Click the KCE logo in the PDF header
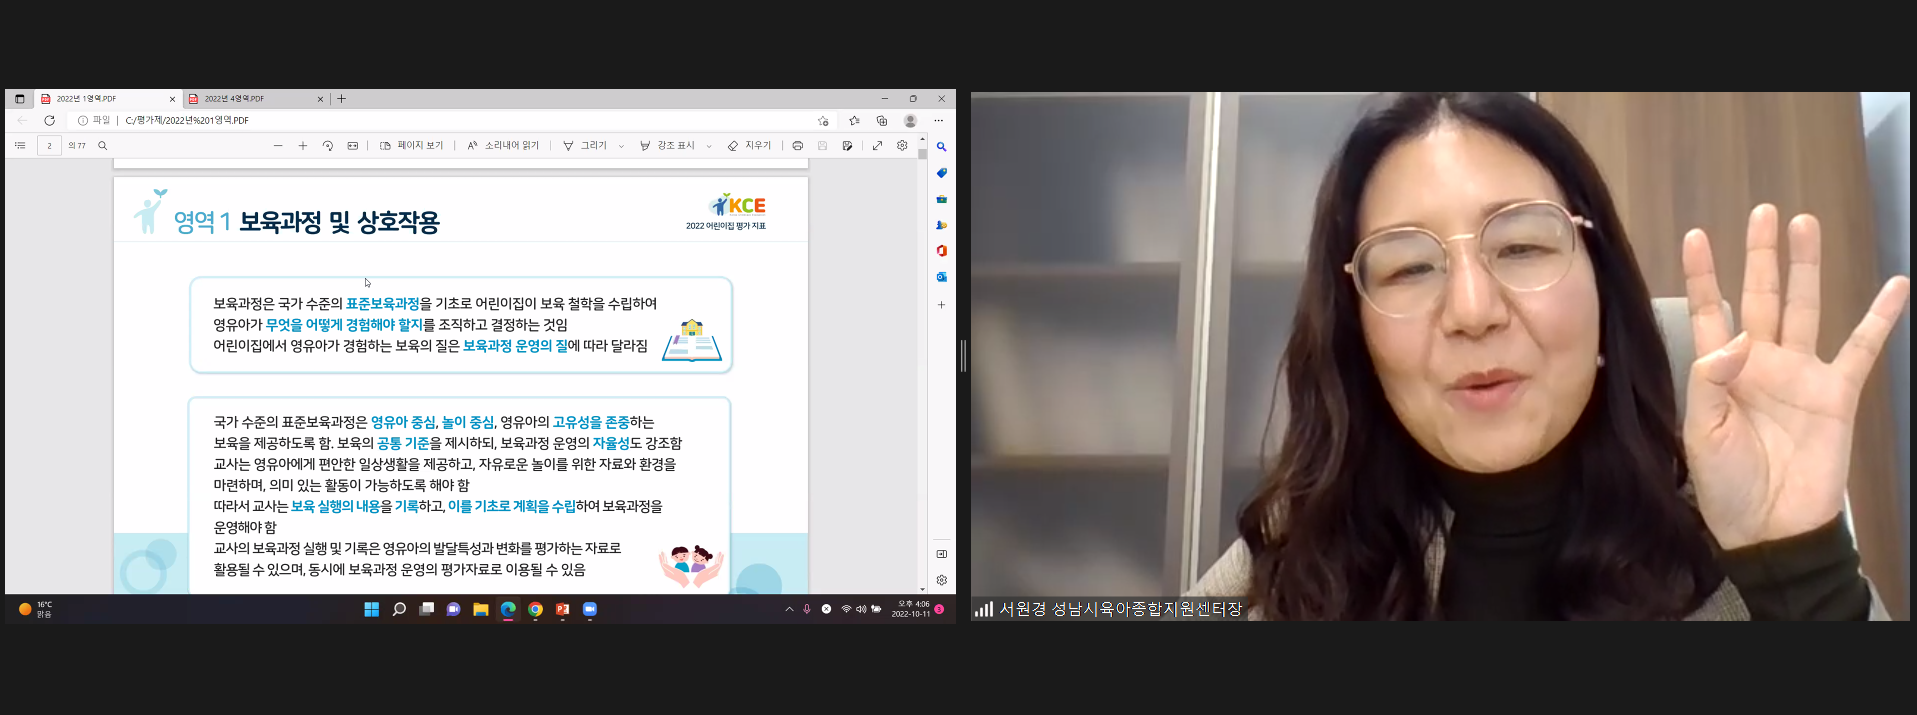The image size is (1917, 715). click(x=738, y=205)
